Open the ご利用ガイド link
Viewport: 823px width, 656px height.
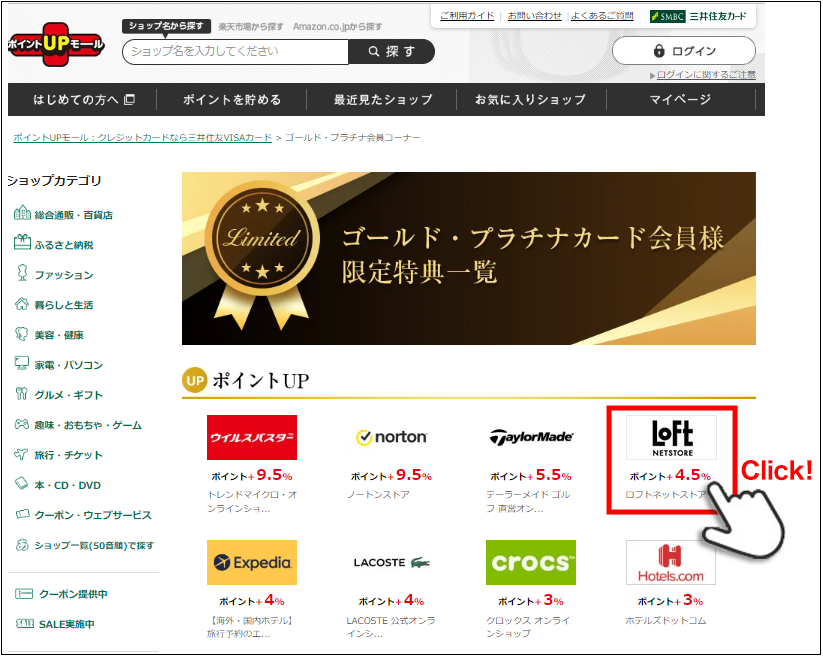pyautogui.click(x=467, y=16)
